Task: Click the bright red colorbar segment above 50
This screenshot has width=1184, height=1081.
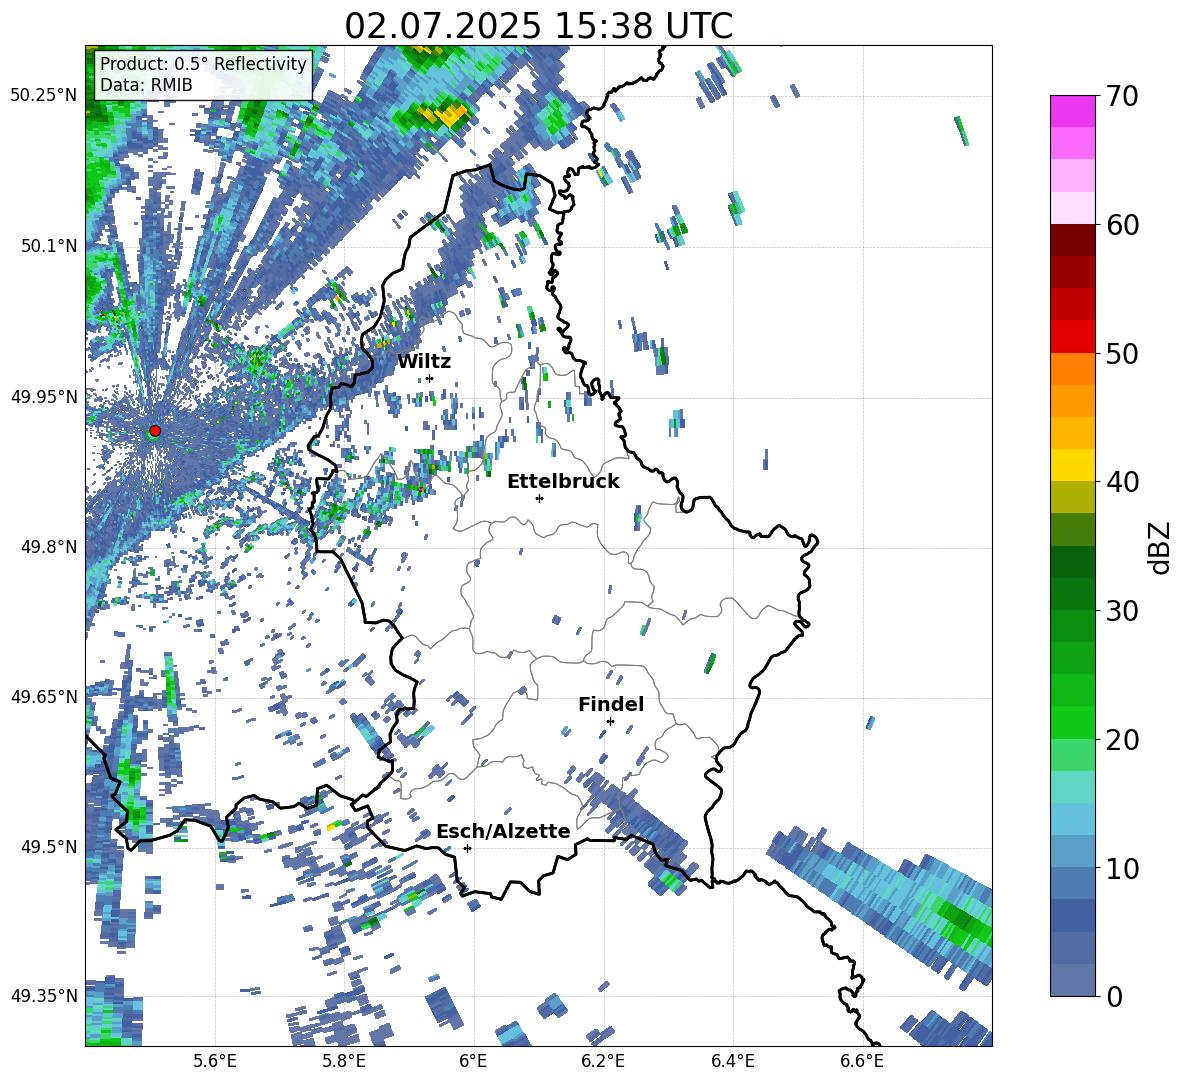Action: pyautogui.click(x=1072, y=337)
